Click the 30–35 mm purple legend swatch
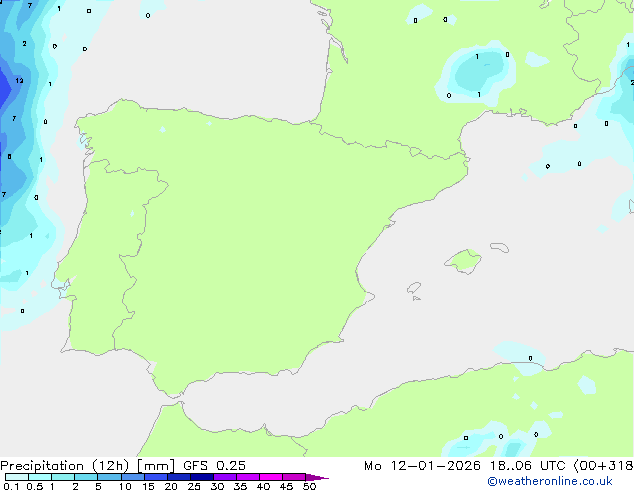634x490 pixels. point(225,477)
